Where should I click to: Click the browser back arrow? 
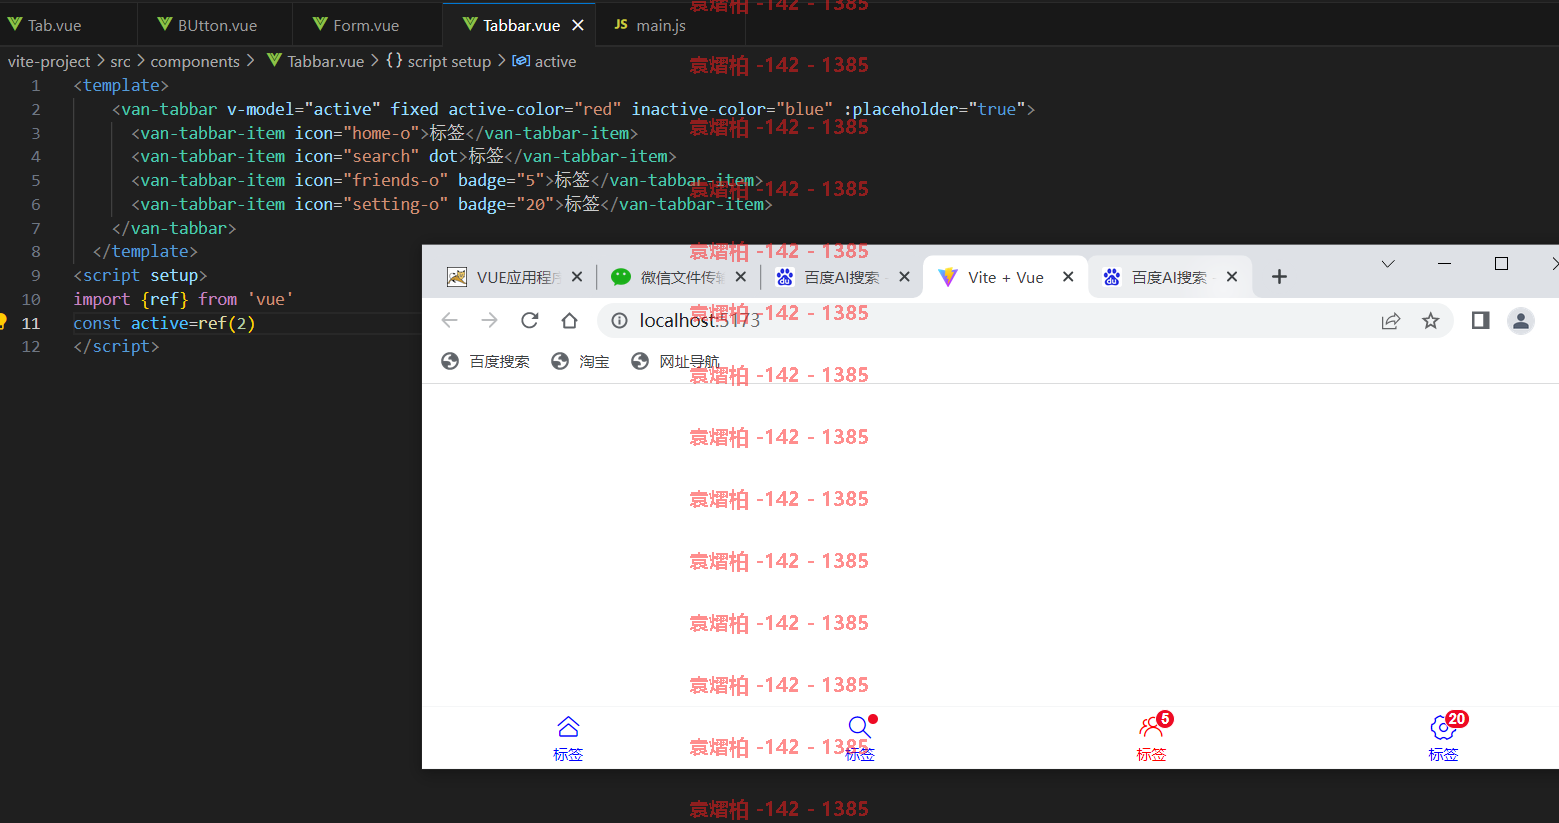450,320
